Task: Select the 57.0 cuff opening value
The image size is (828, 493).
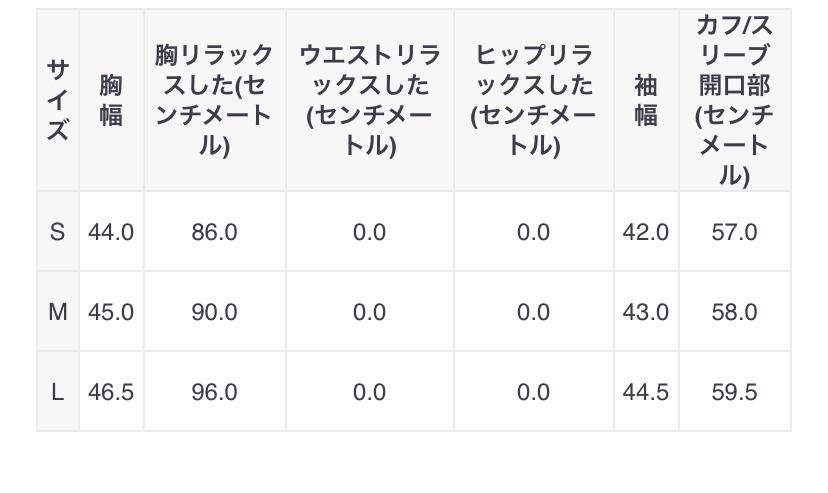Action: point(734,232)
